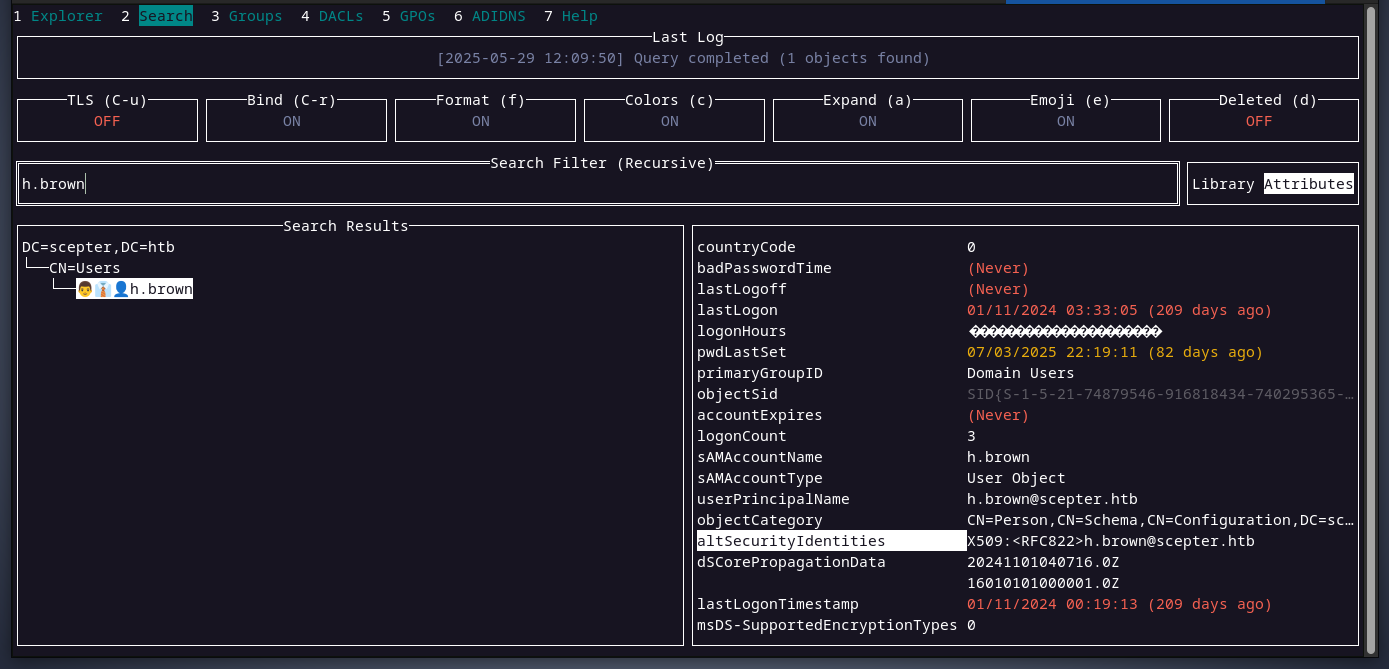Click the userPrincipalName value h.brown@scepter.htb
This screenshot has height=669, width=1389.
pos(1052,499)
